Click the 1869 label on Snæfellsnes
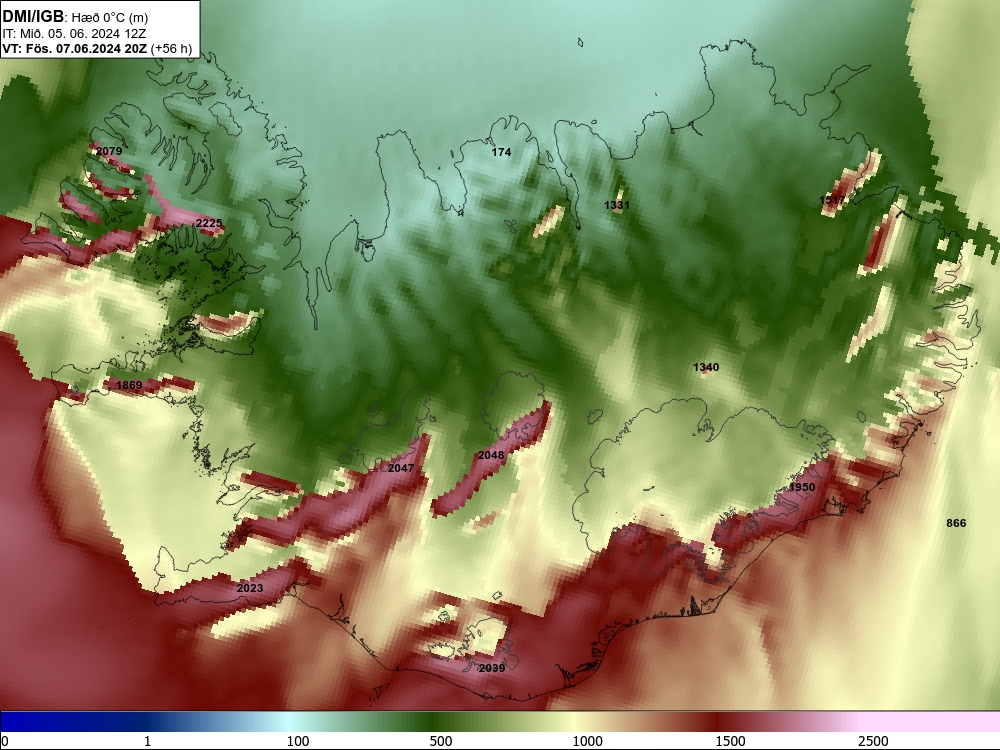The width and height of the screenshot is (1000, 750). click(129, 385)
